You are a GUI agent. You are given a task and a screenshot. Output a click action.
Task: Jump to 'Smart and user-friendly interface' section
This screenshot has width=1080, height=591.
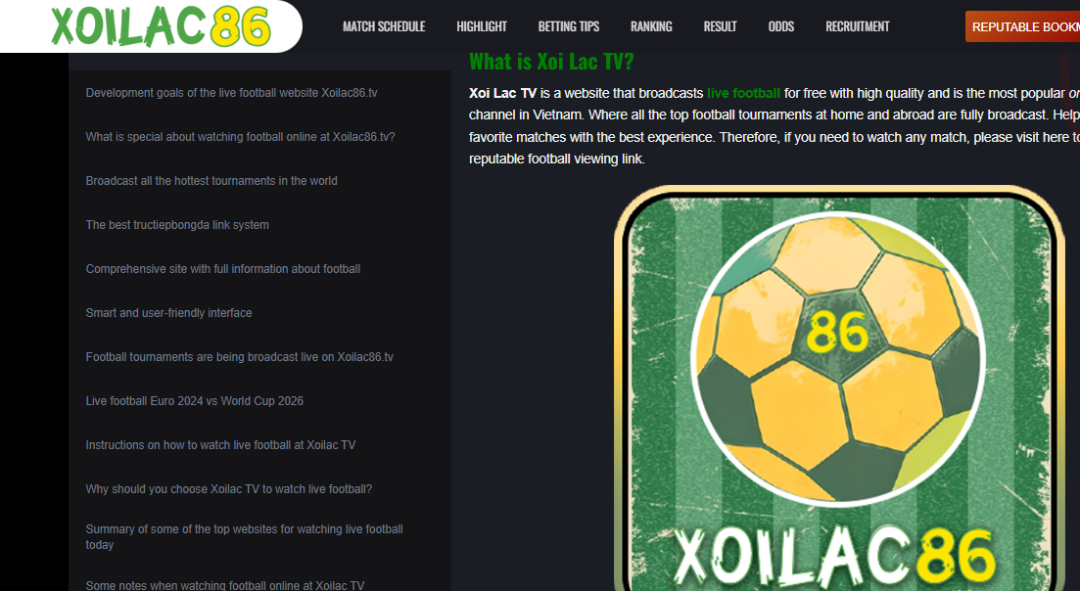tap(169, 313)
